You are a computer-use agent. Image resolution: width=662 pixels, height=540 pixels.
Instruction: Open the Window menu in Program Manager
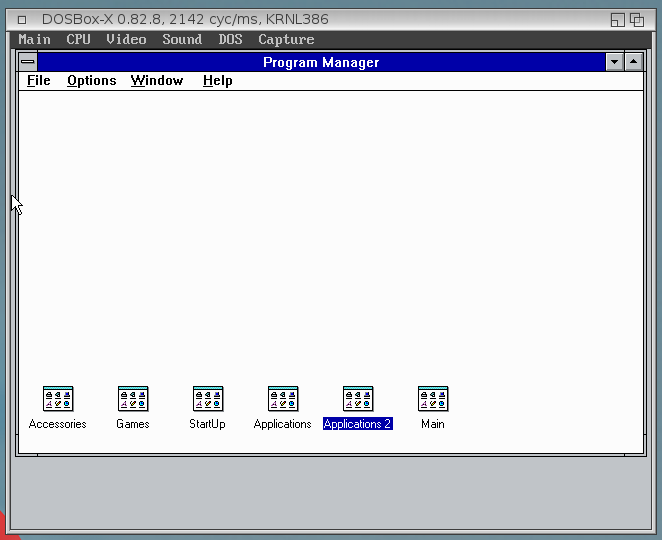tap(157, 81)
